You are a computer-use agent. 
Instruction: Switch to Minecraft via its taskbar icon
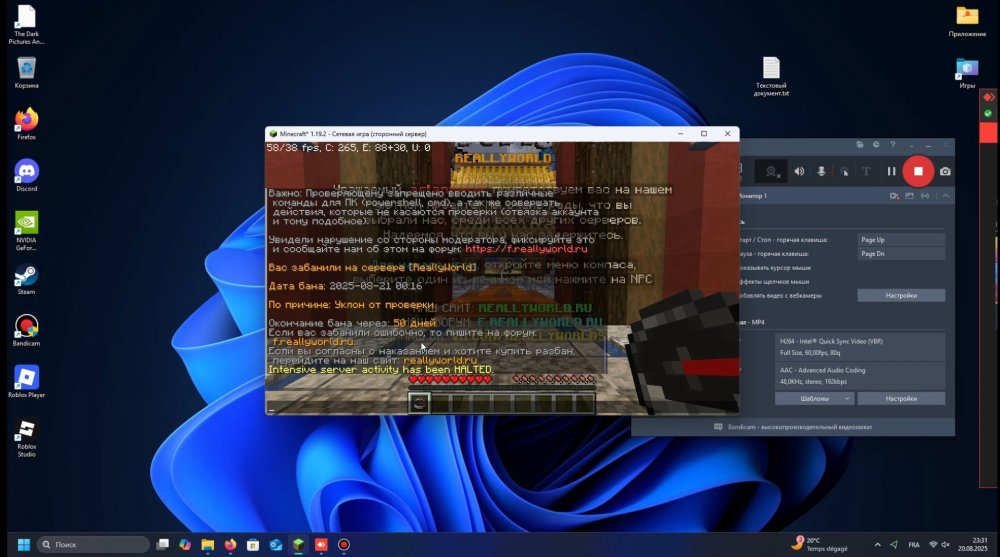pos(298,544)
